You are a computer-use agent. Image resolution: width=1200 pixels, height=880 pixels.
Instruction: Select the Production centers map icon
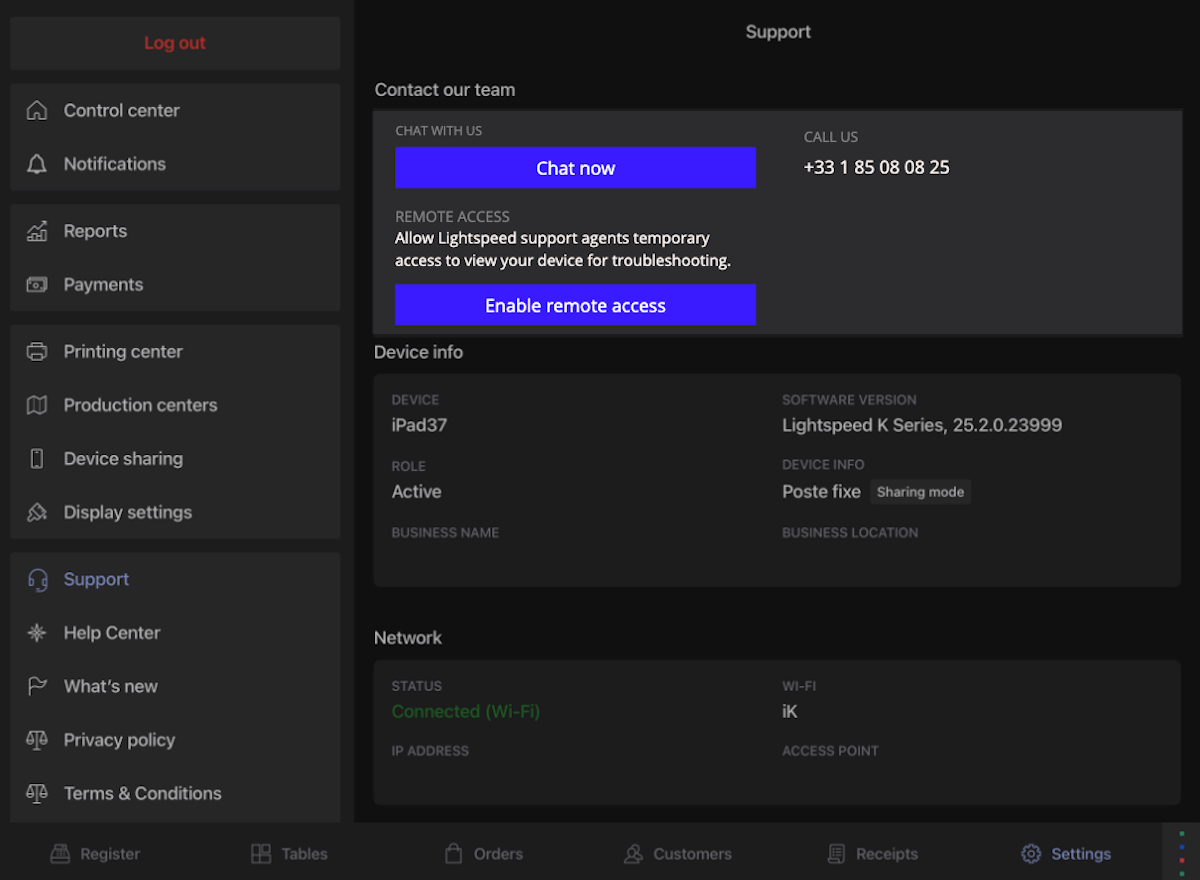click(x=37, y=405)
